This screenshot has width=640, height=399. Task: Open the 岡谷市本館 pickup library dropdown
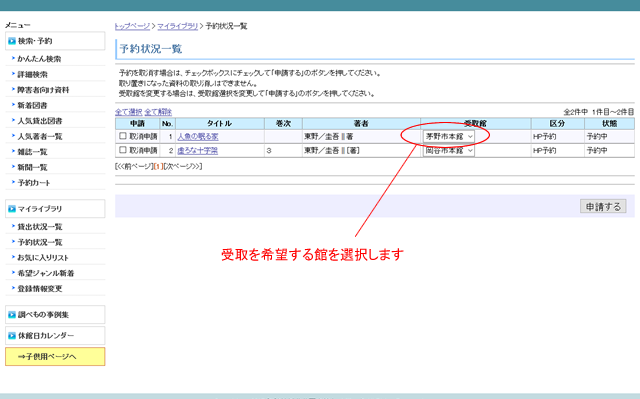(x=449, y=151)
